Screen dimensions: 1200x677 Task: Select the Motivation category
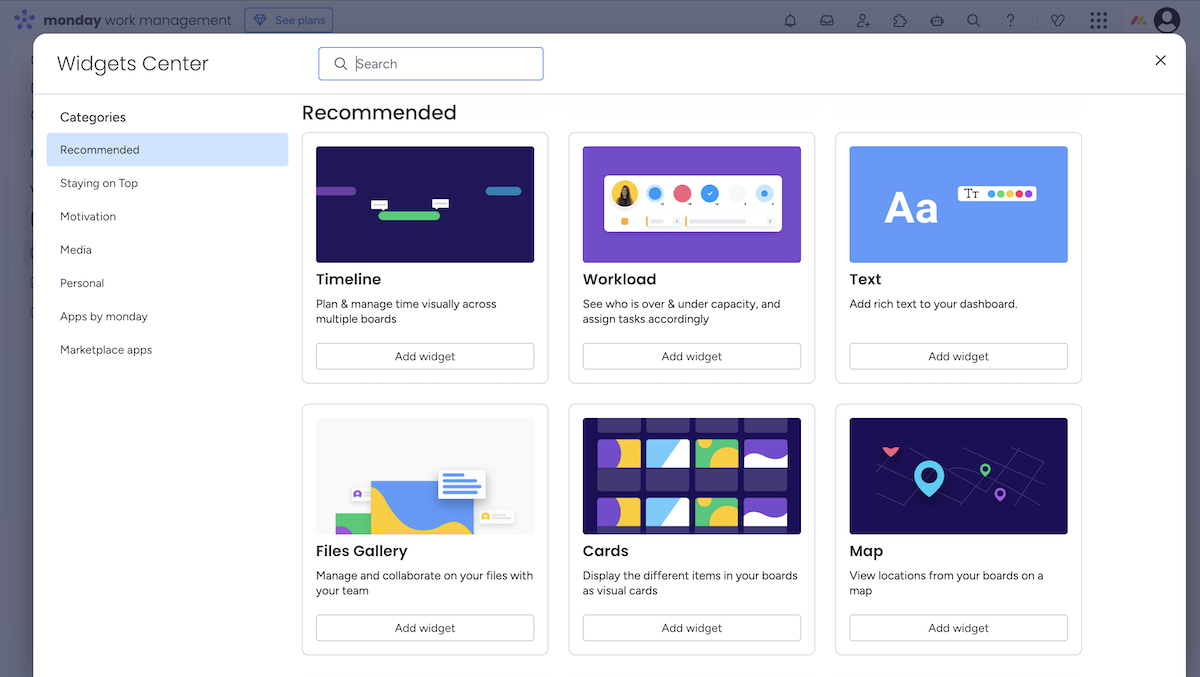coord(88,216)
